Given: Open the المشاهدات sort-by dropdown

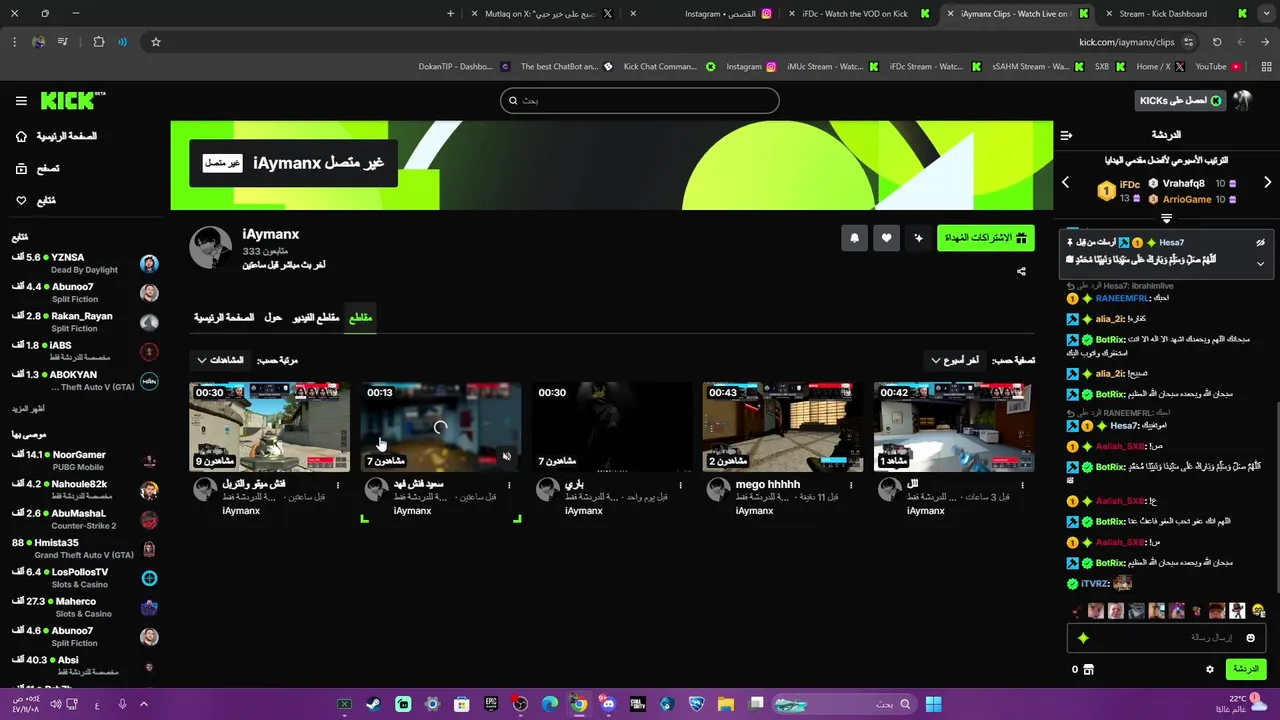Looking at the screenshot, I should click(x=220, y=360).
